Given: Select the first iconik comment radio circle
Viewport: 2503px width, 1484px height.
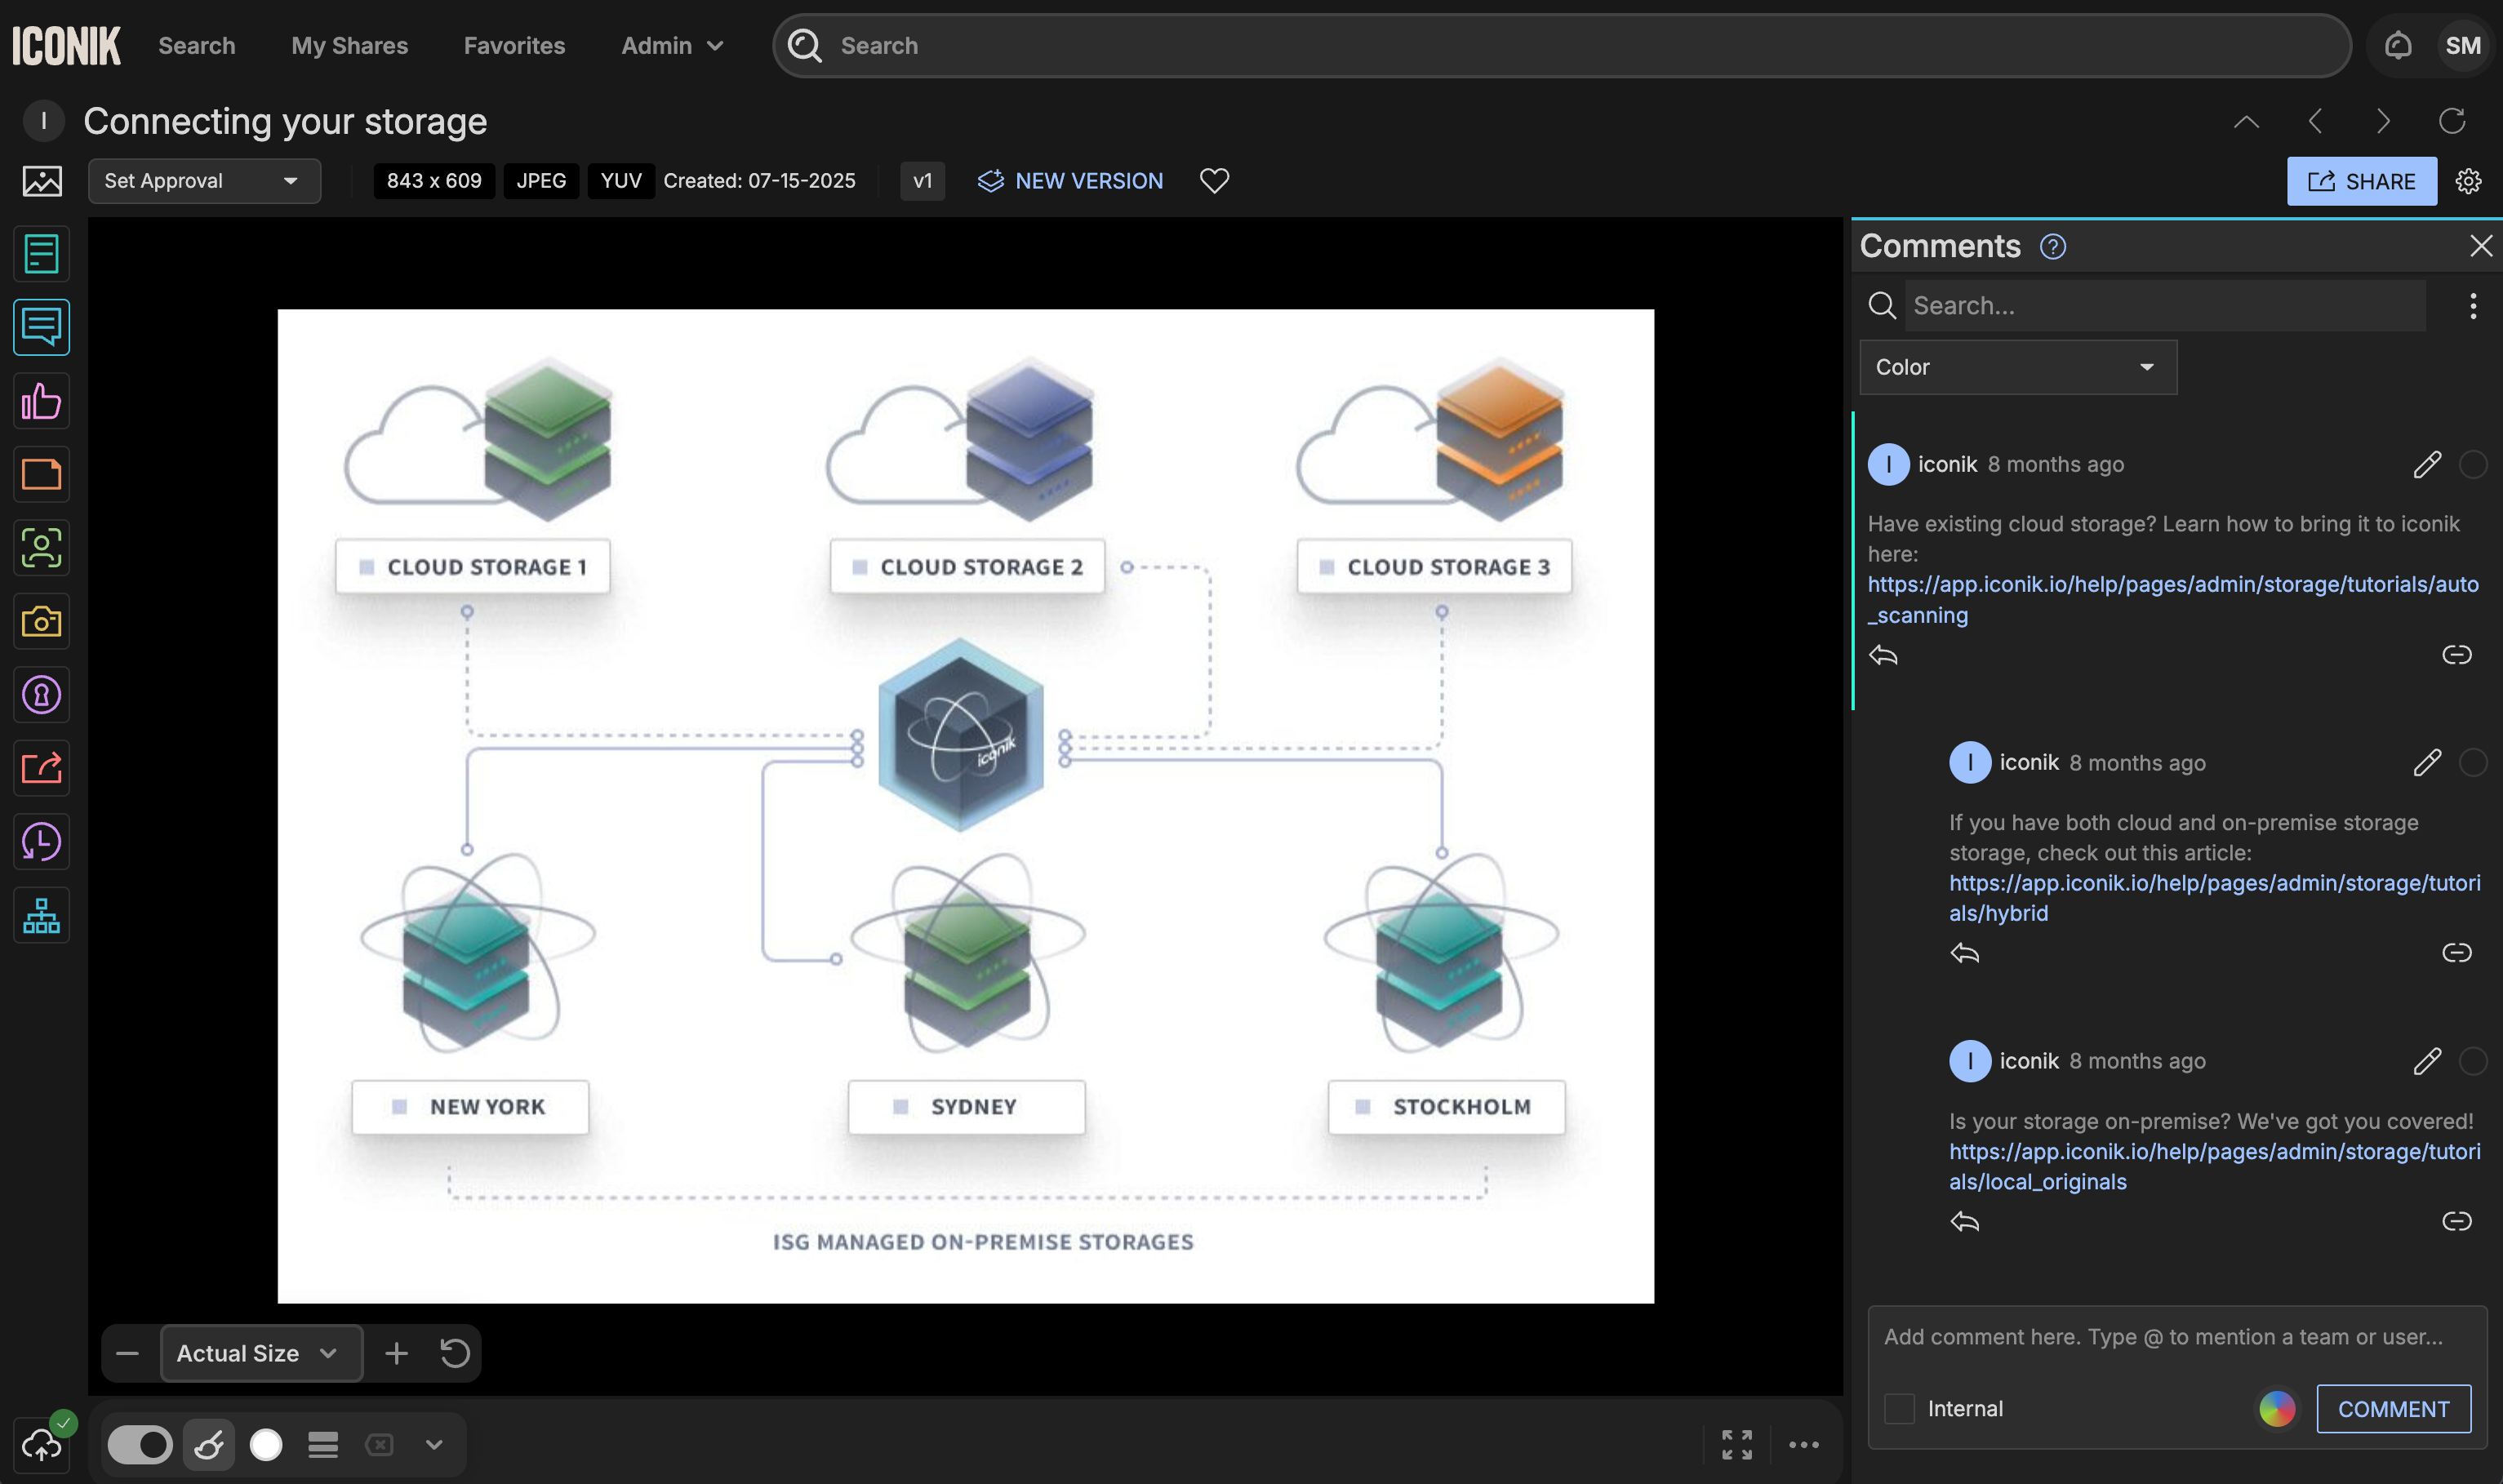Looking at the screenshot, I should (2472, 464).
